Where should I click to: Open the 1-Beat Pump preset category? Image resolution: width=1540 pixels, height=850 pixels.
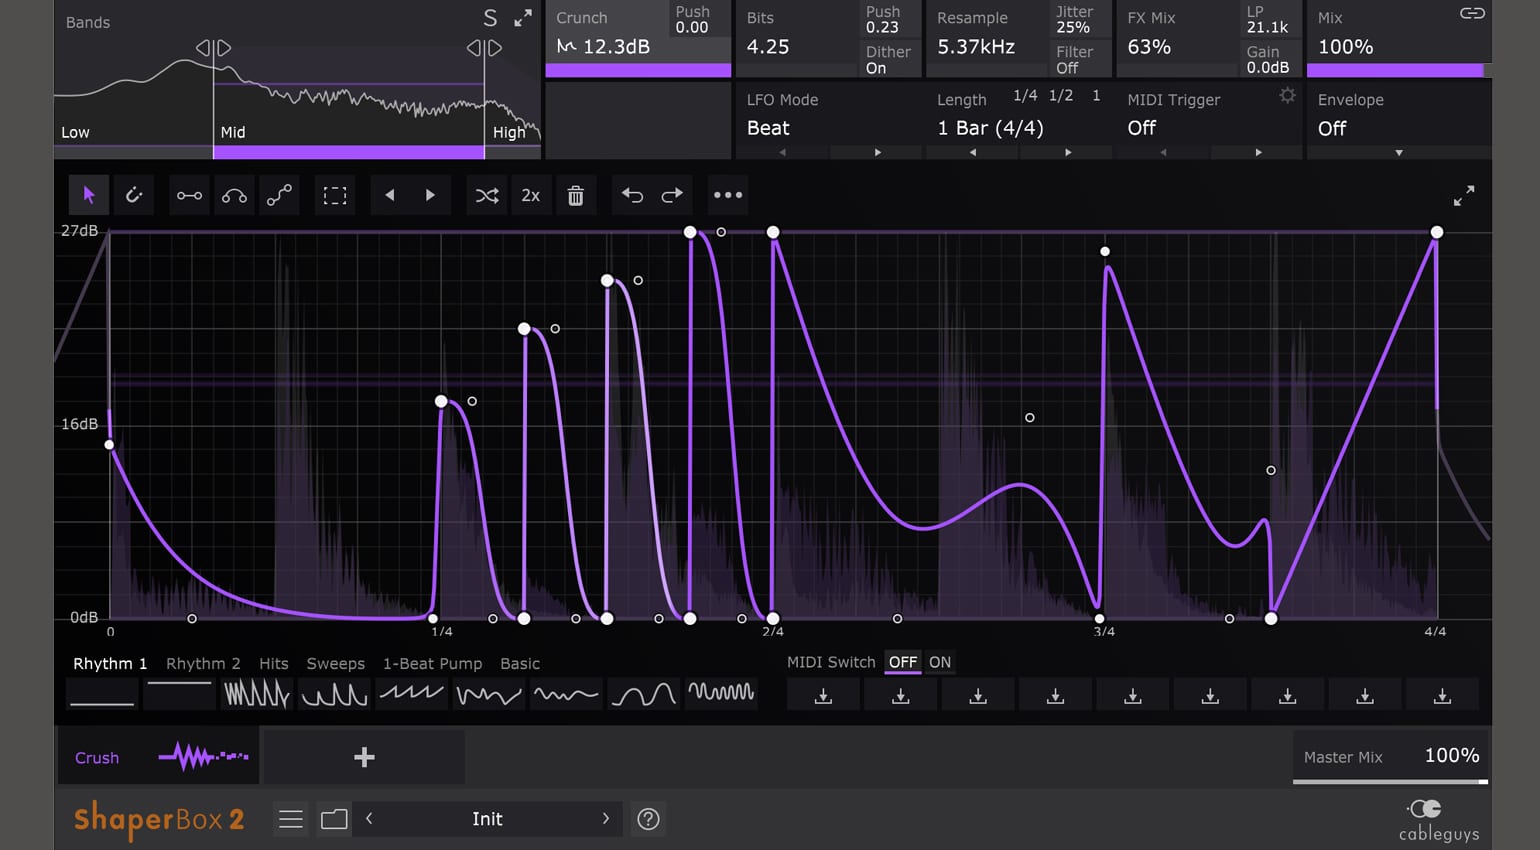(432, 663)
